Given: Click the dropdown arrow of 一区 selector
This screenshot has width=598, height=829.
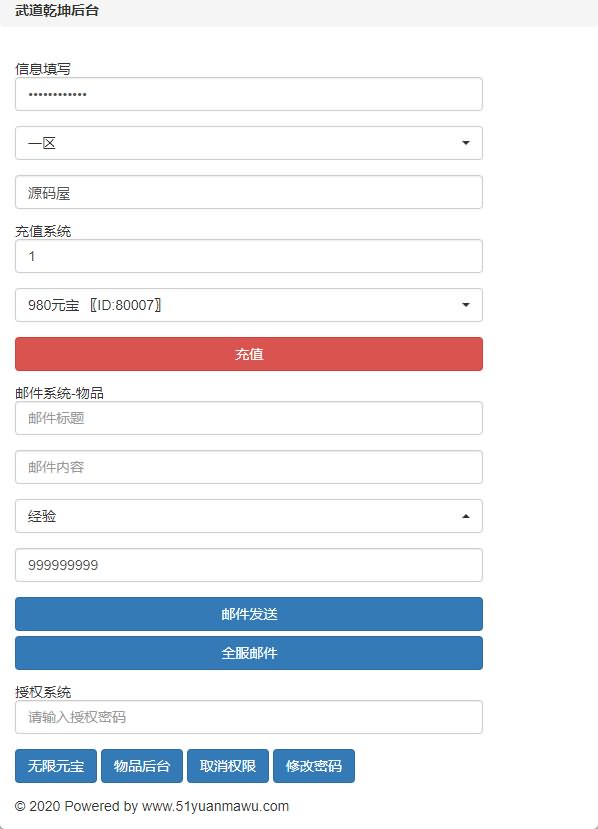Looking at the screenshot, I should (x=465, y=143).
